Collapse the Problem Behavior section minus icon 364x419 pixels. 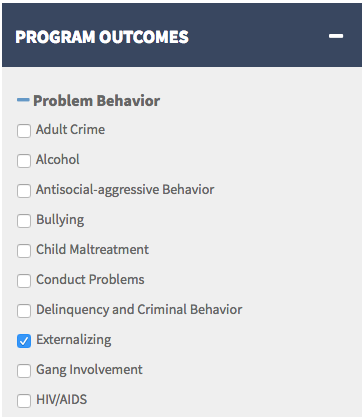tap(23, 100)
